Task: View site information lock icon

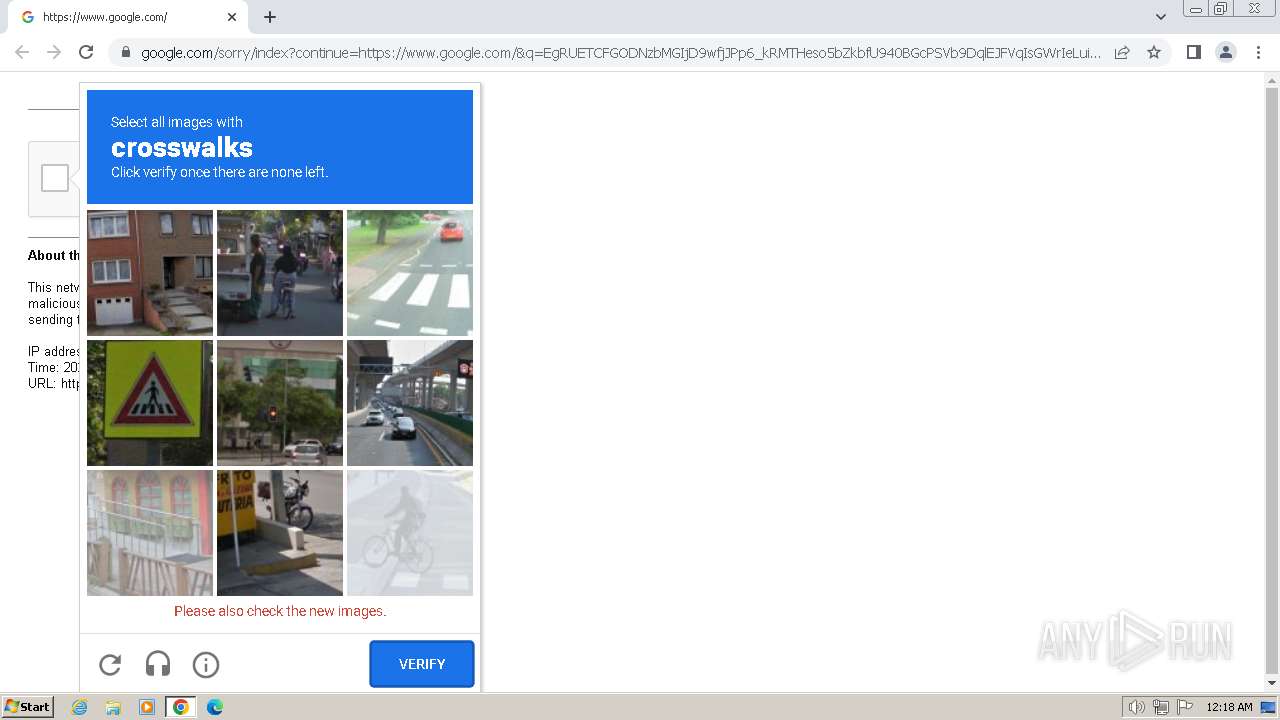Action: click(125, 53)
